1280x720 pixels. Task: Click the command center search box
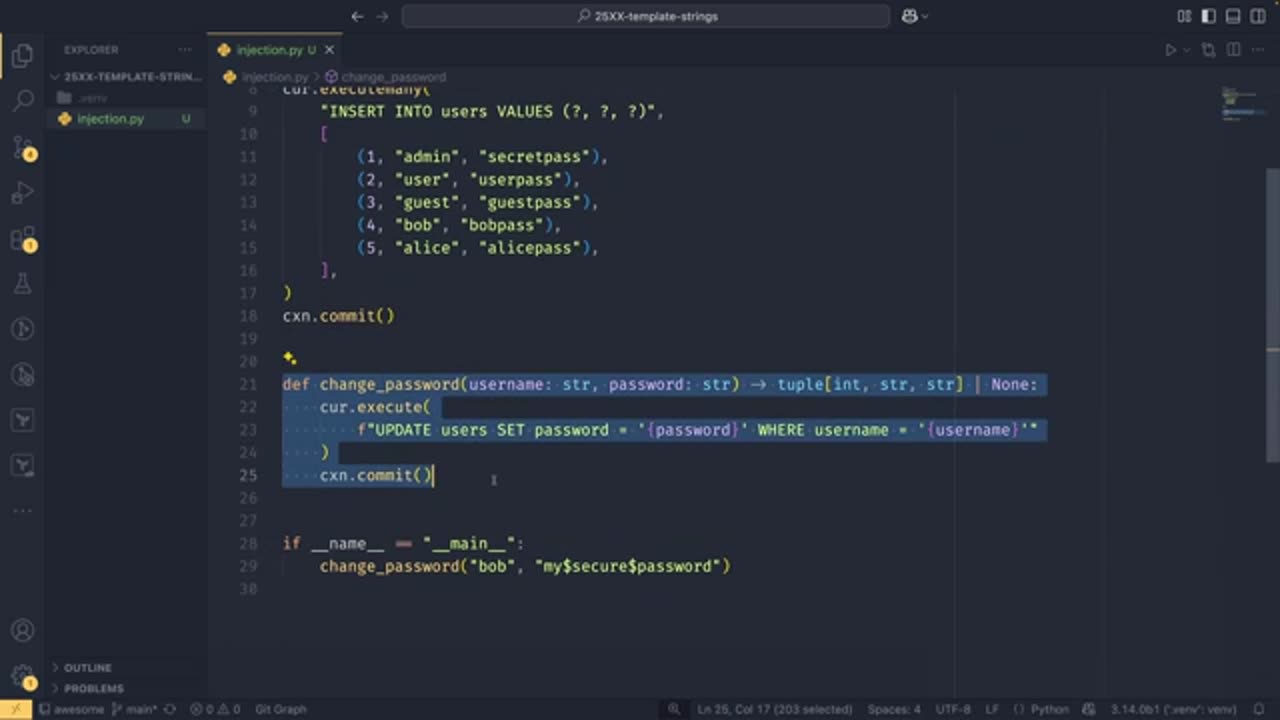pos(646,16)
